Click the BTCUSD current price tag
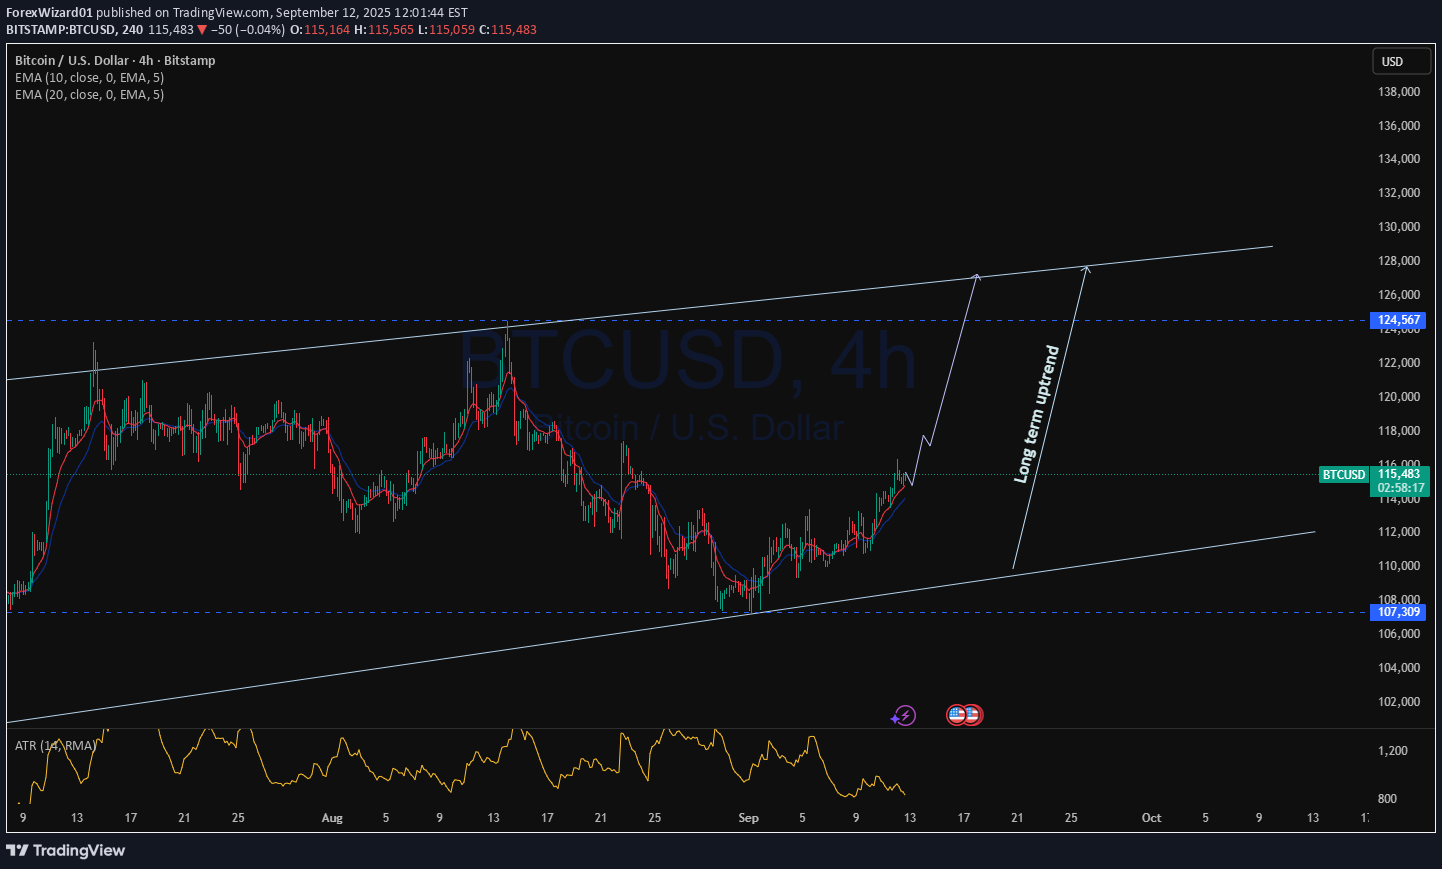The image size is (1442, 869). tap(1343, 475)
